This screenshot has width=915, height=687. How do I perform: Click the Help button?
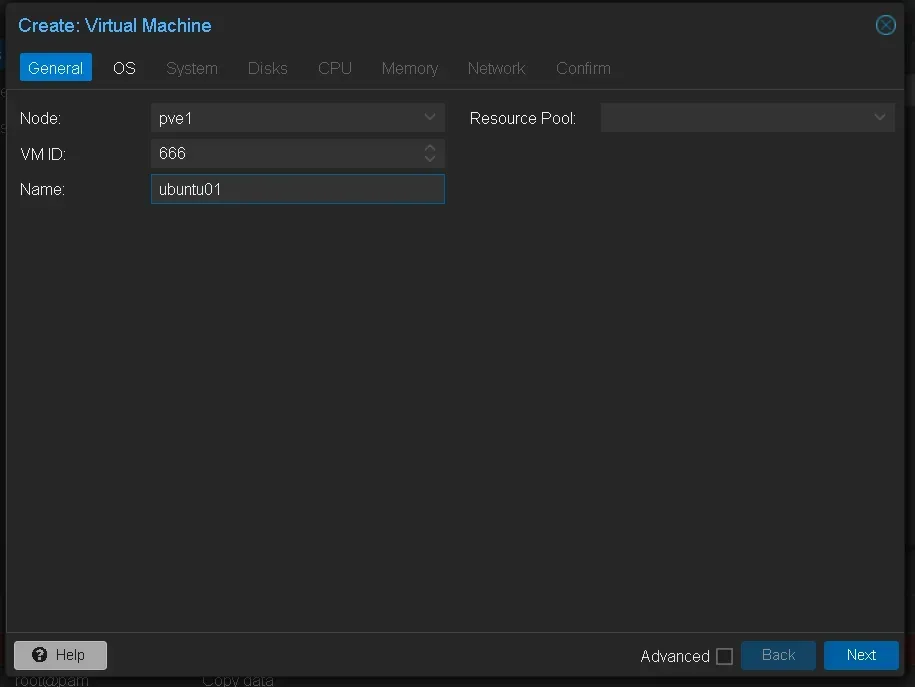(60, 655)
